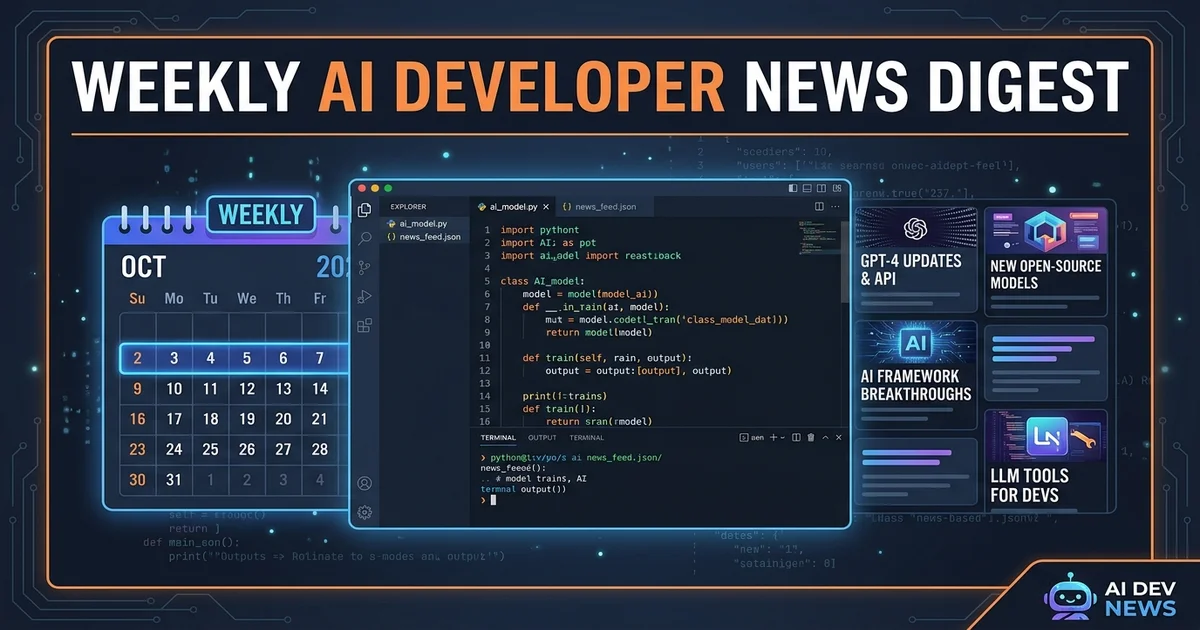This screenshot has height=630, width=1200.
Task: Open the New Open-Source Models card
Action: [1046, 260]
